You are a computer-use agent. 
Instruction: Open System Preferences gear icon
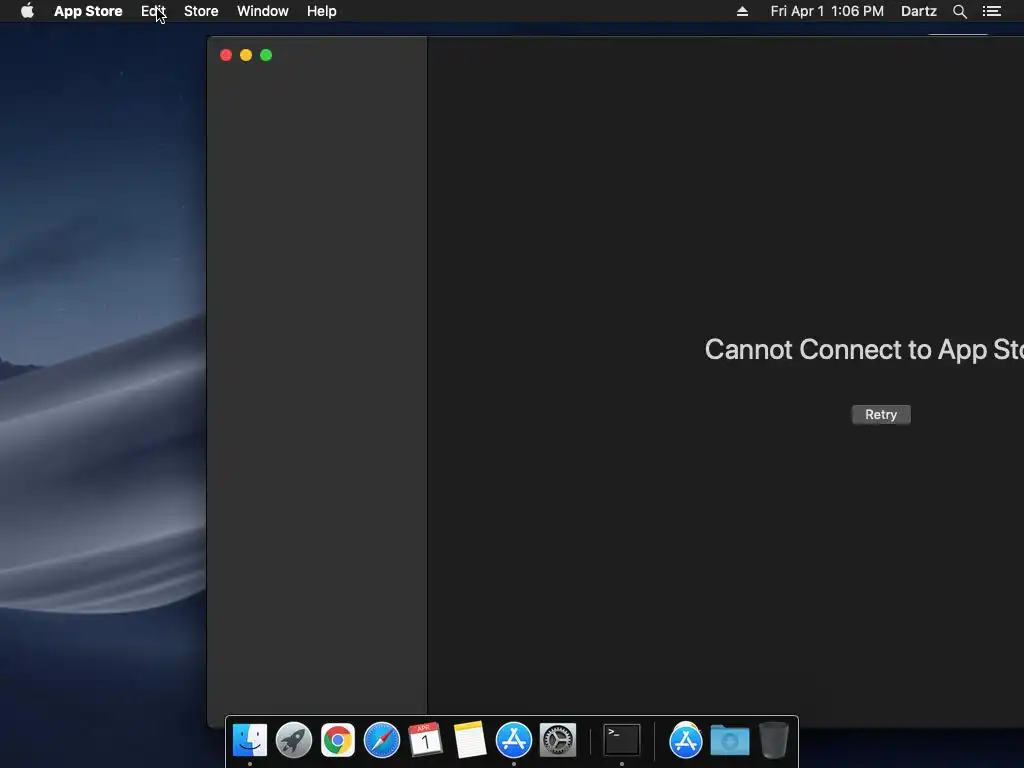click(558, 740)
